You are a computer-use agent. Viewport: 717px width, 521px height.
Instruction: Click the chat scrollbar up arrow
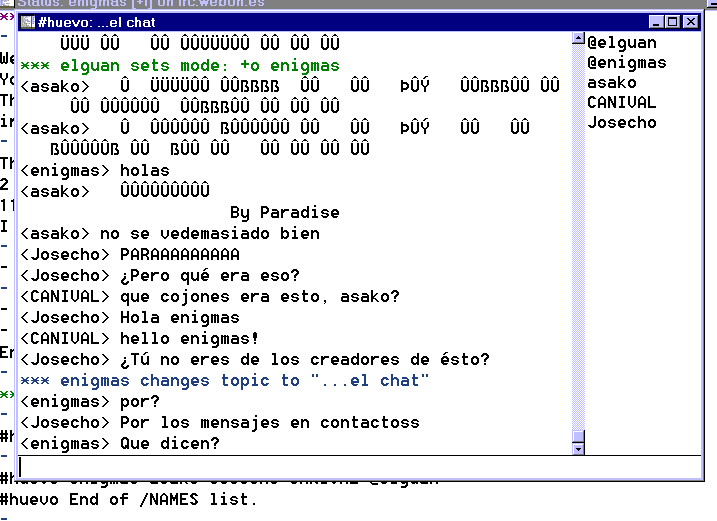(577, 40)
